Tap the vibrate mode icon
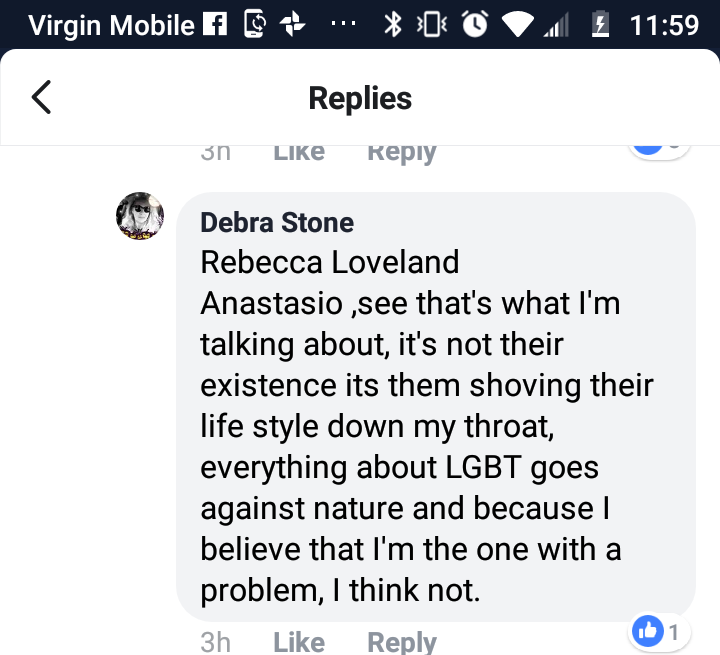The width and height of the screenshot is (720, 655). coord(430,25)
